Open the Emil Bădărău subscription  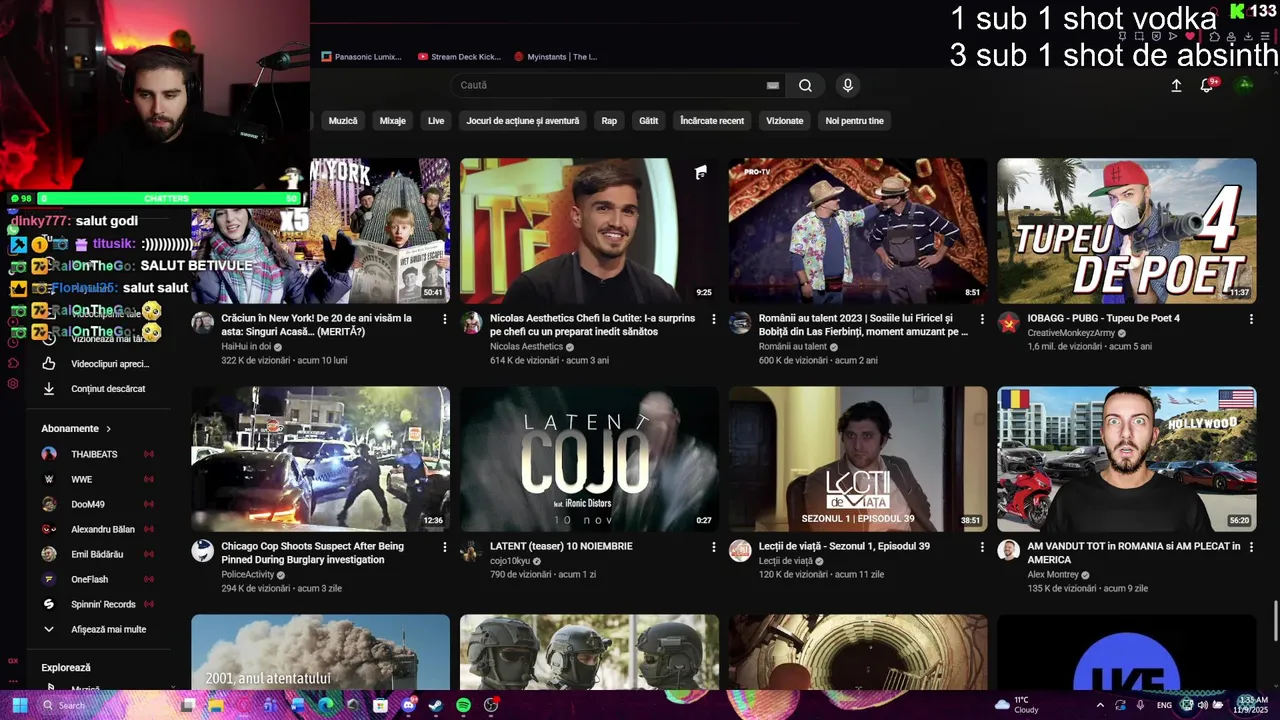coord(97,554)
